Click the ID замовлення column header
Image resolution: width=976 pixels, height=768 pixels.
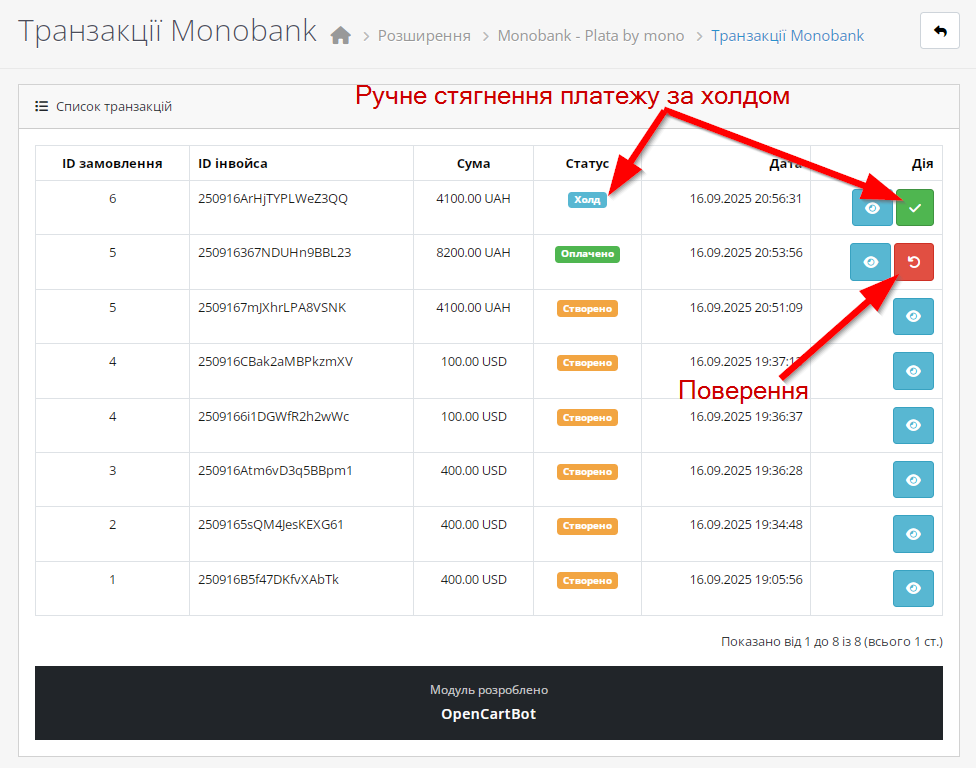[112, 164]
